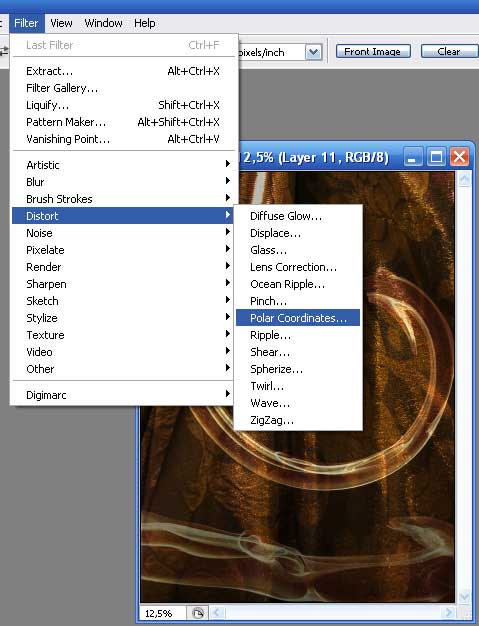Expand the Video submenu
The width and height of the screenshot is (479, 626).
coord(123,352)
